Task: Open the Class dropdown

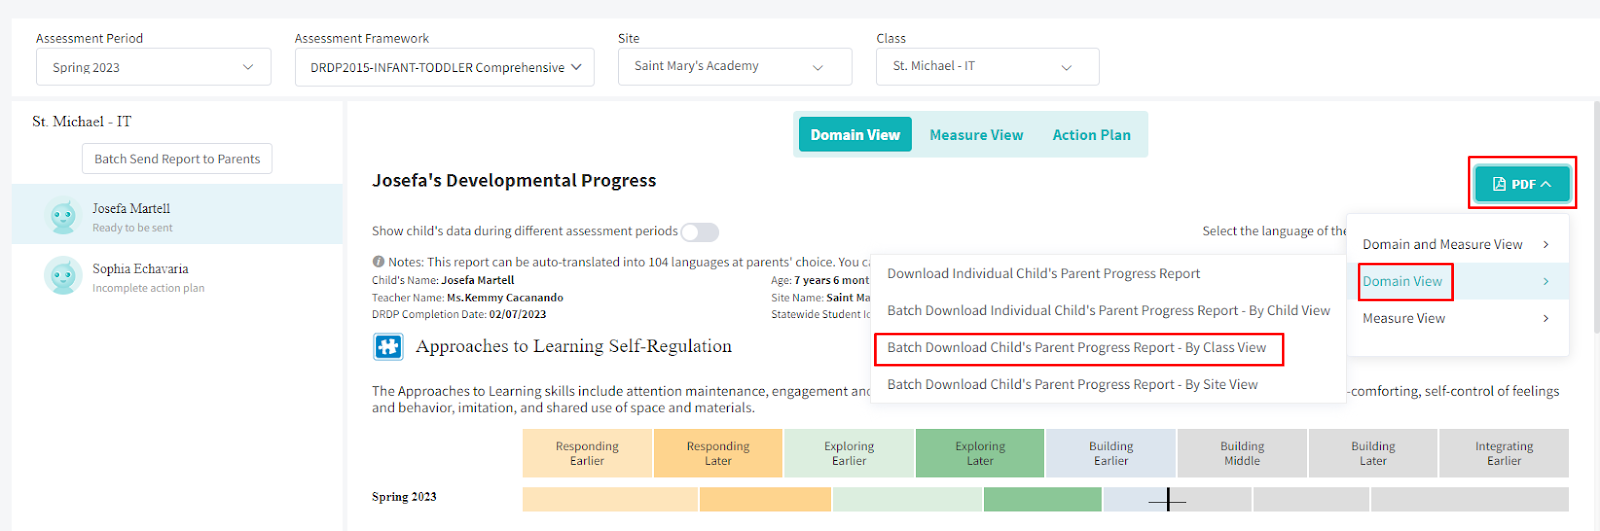Action: 987,67
